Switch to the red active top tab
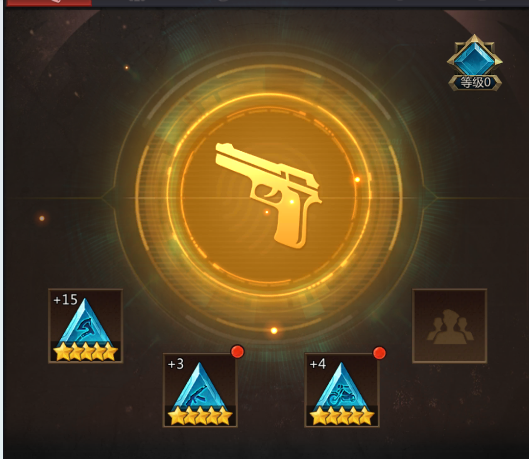 (49, 3)
